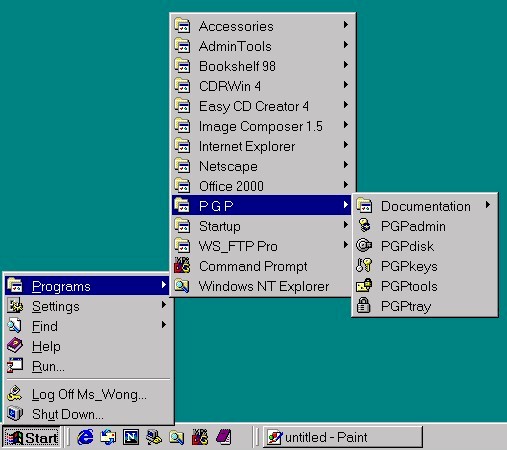The height and width of the screenshot is (450, 507).
Task: Expand the AdminTools submenu arrow
Action: [346, 45]
